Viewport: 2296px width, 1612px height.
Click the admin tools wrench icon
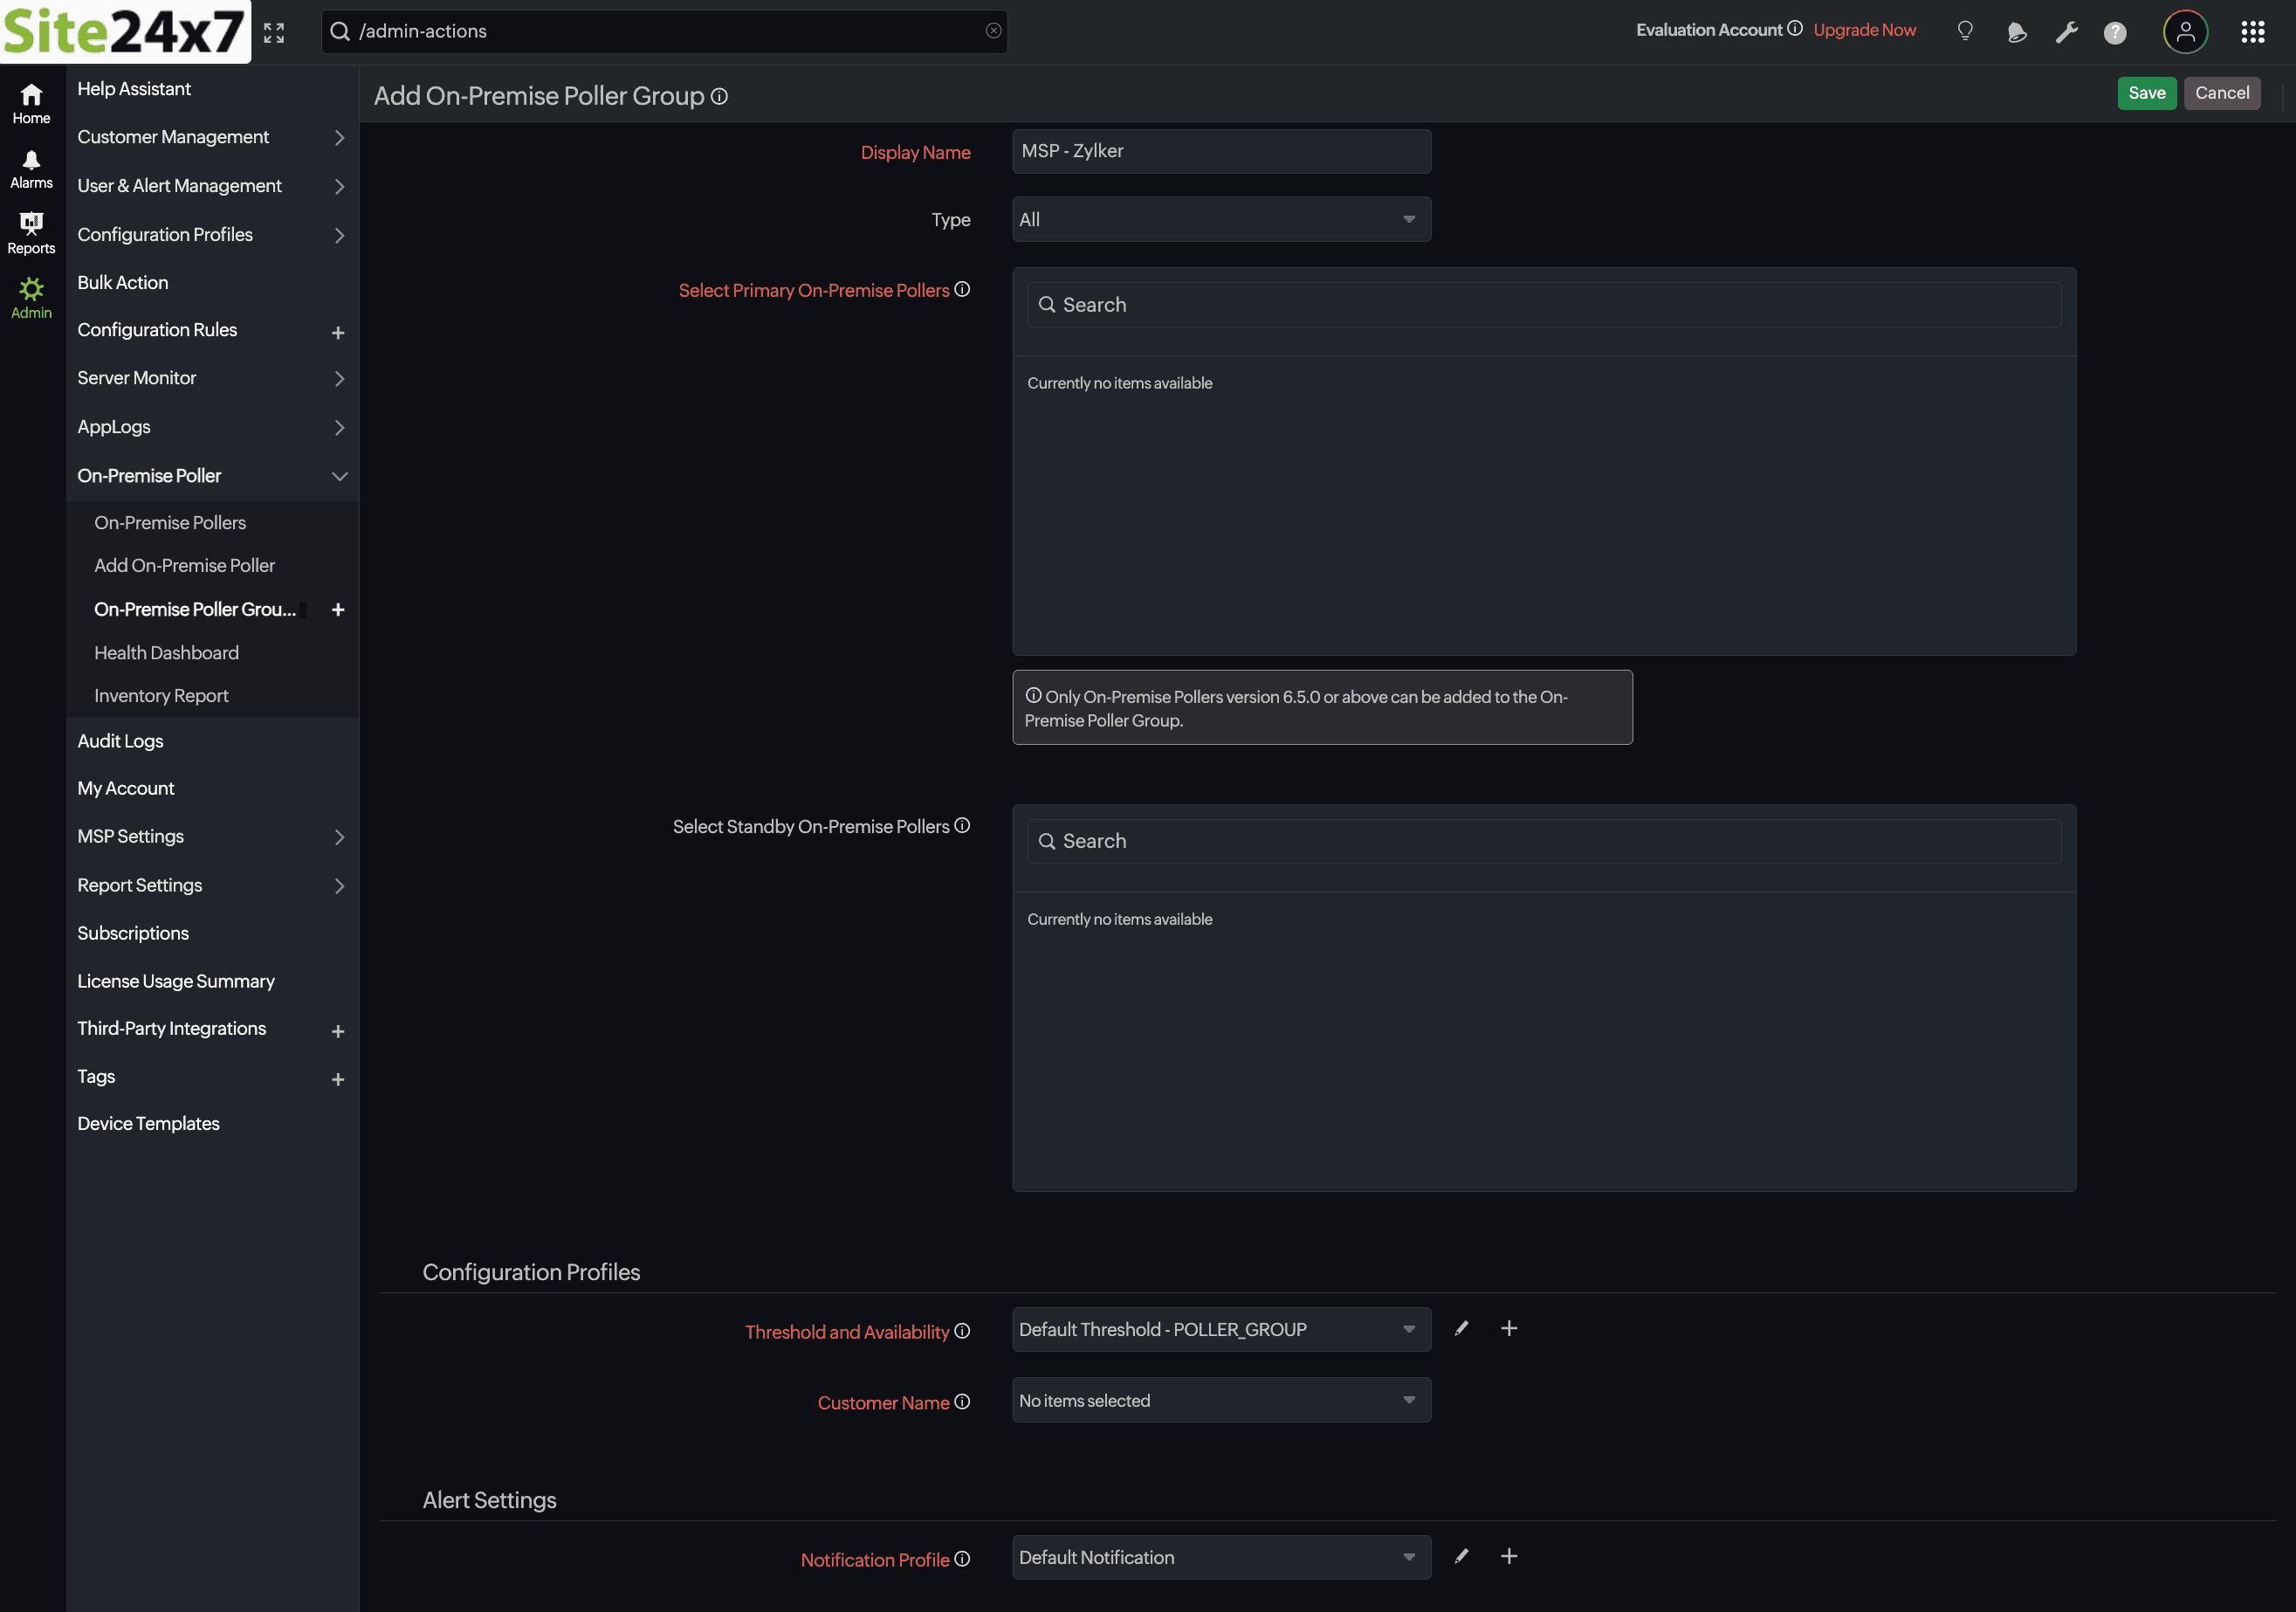(x=2066, y=31)
